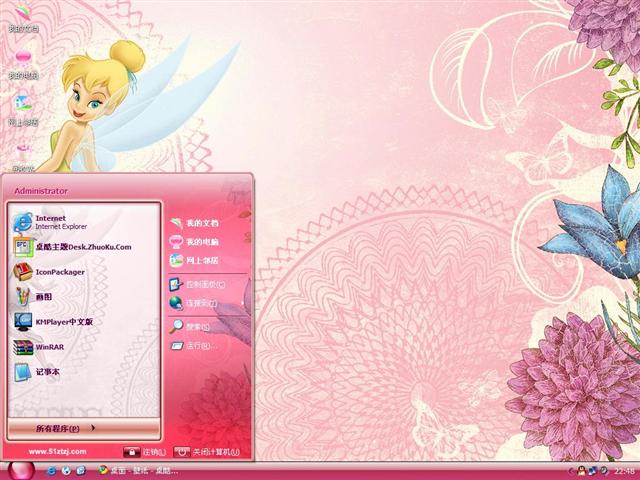Viewport: 640px width, 480px height.
Task: Open 记事本 Notepad
Action: 37,372
